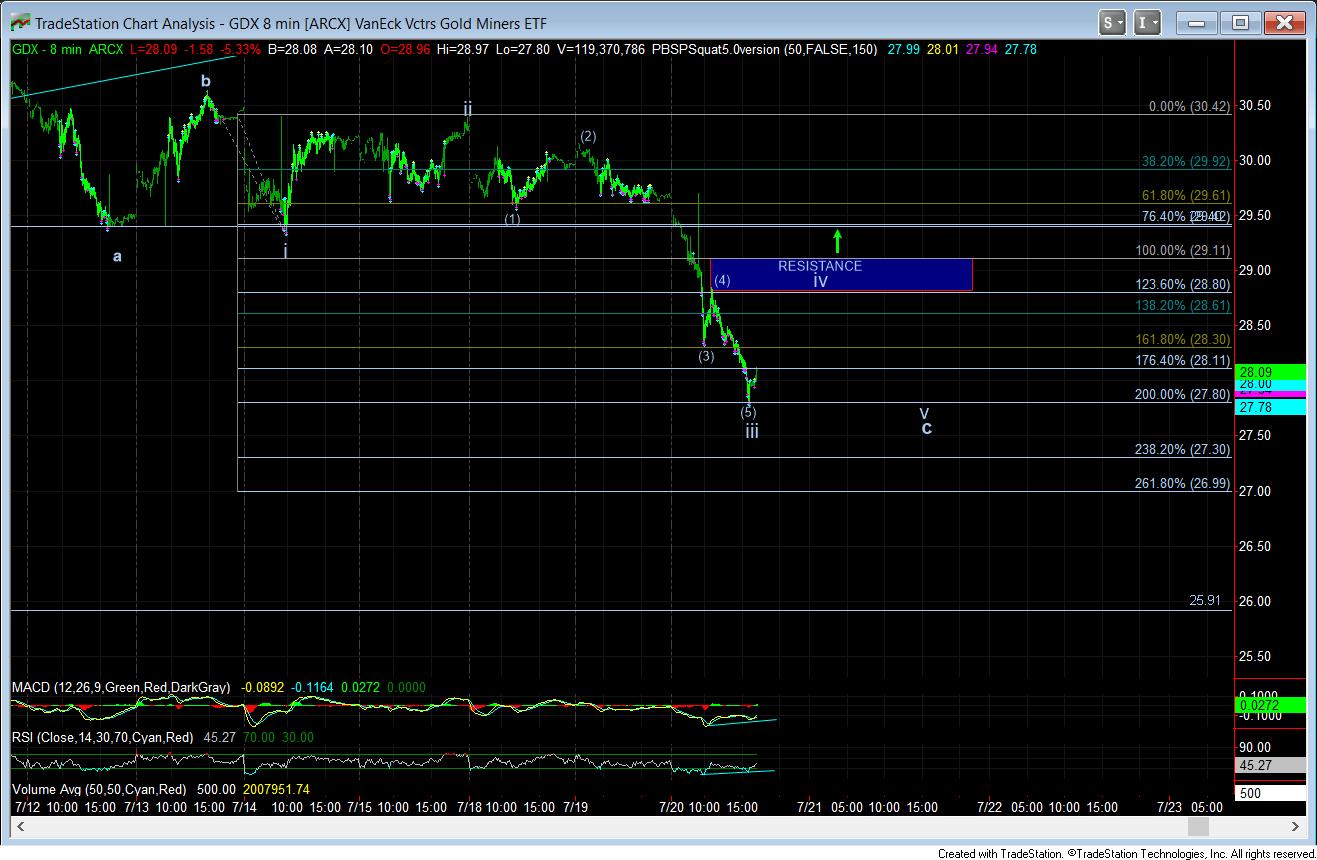
Task: Select the 238.20% (27.30) Fibonacci label
Action: pos(1183,450)
